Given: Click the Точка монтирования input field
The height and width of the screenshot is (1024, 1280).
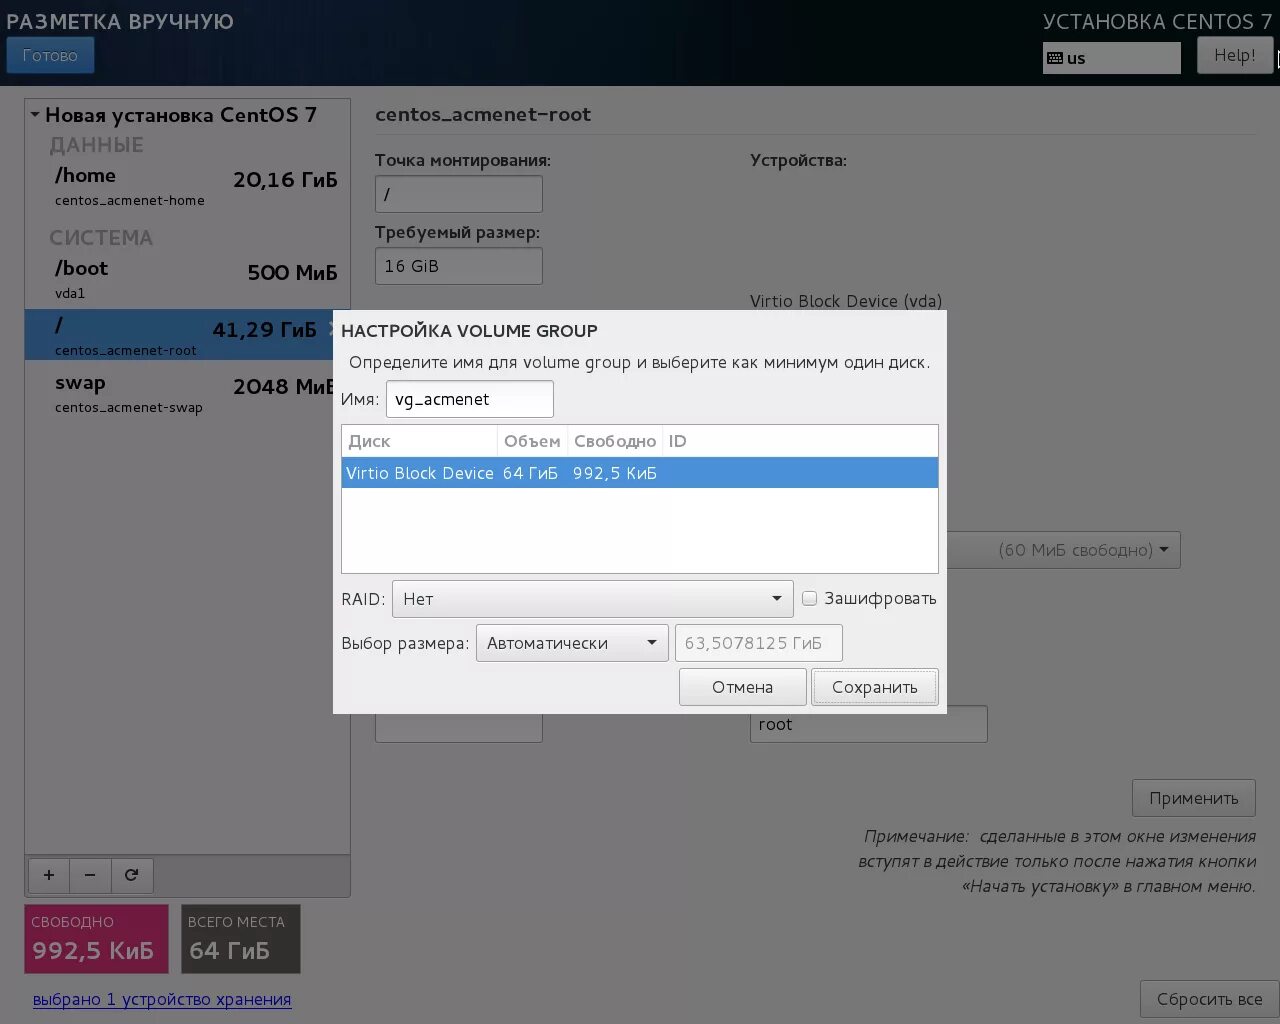Looking at the screenshot, I should (459, 194).
